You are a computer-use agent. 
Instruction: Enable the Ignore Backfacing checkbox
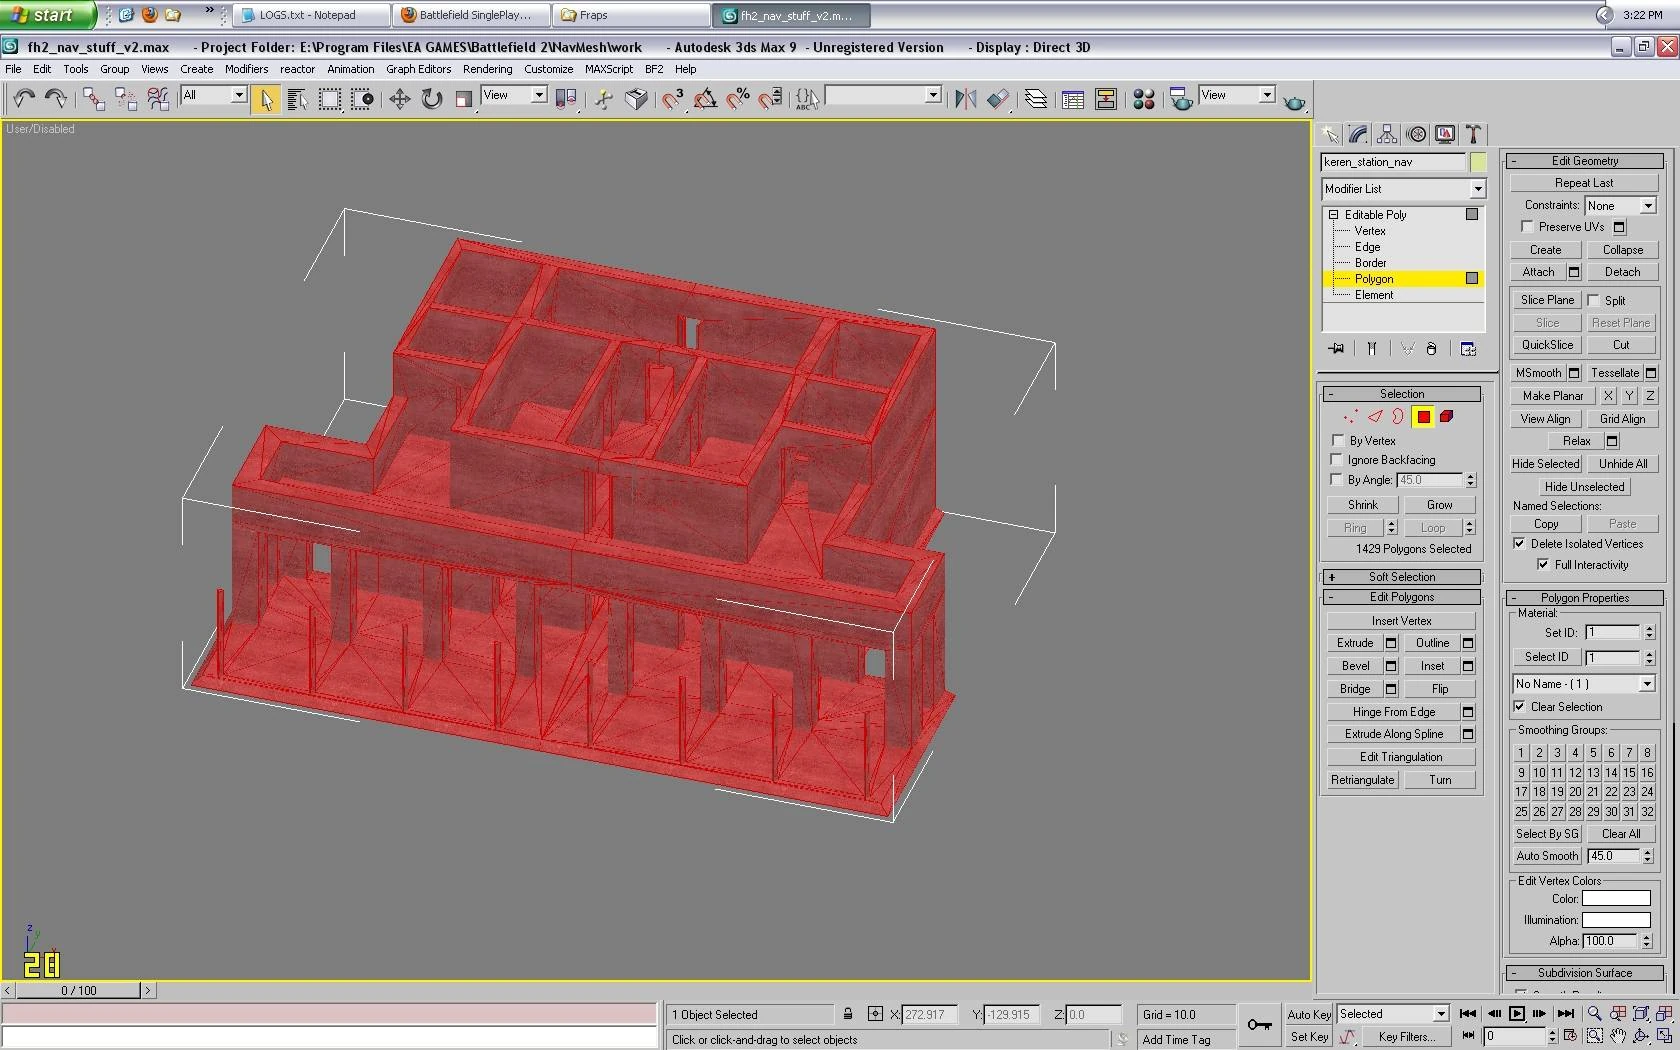click(x=1337, y=460)
